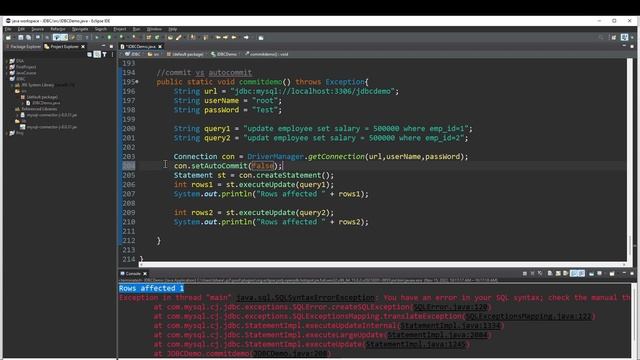Image resolution: width=640 pixels, height=360 pixels.
Task: Expand the FirstProject node in tree
Action: 7,67
